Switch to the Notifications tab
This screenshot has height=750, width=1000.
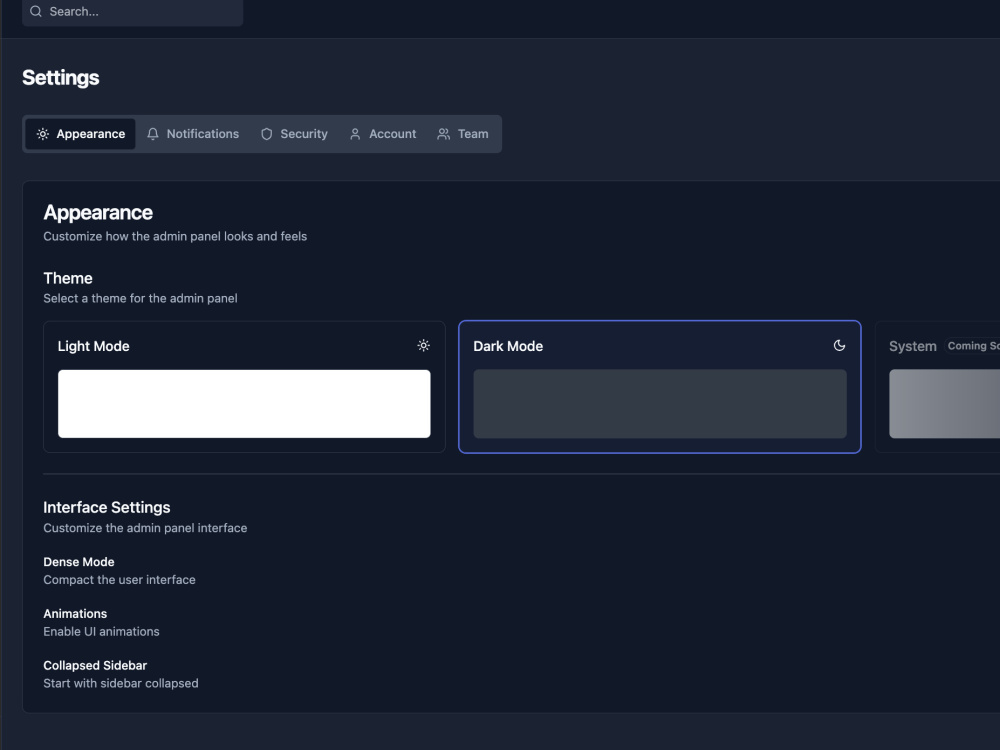193,134
